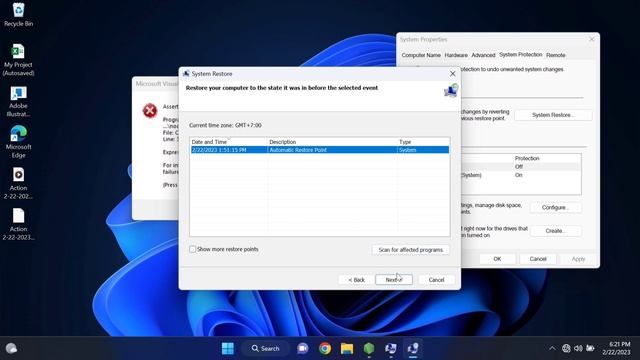Click the Protection column header in drives list

tap(527, 158)
